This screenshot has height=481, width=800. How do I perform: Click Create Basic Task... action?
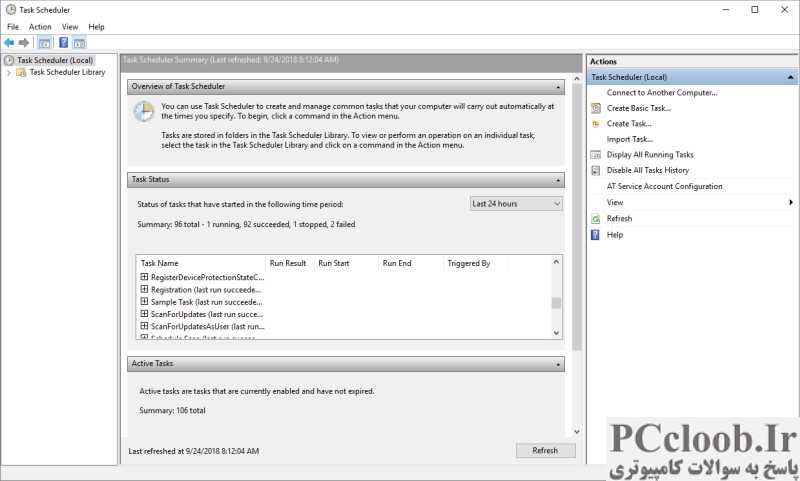[x=638, y=108]
